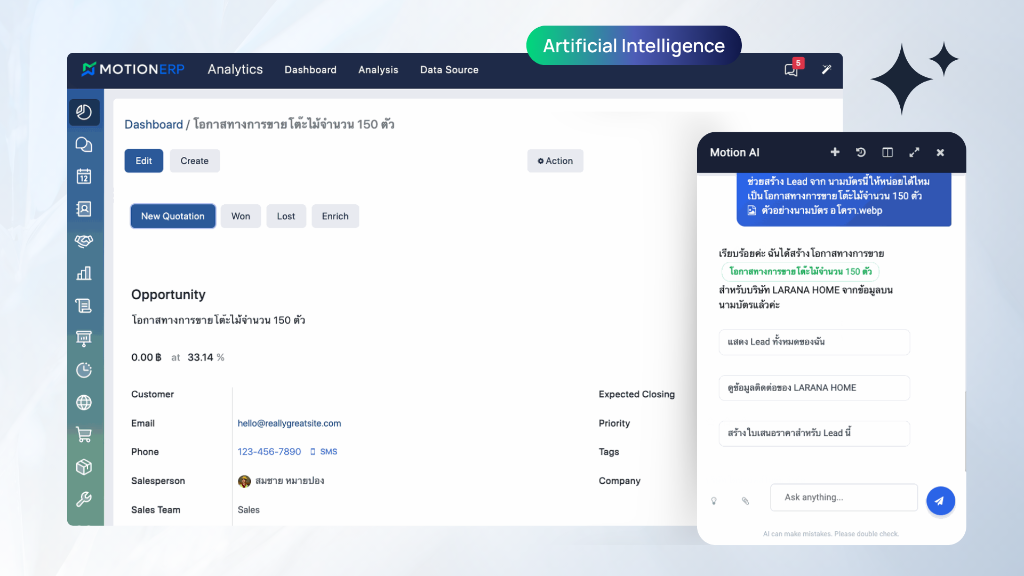Click the Expected Closing label

pos(637,394)
